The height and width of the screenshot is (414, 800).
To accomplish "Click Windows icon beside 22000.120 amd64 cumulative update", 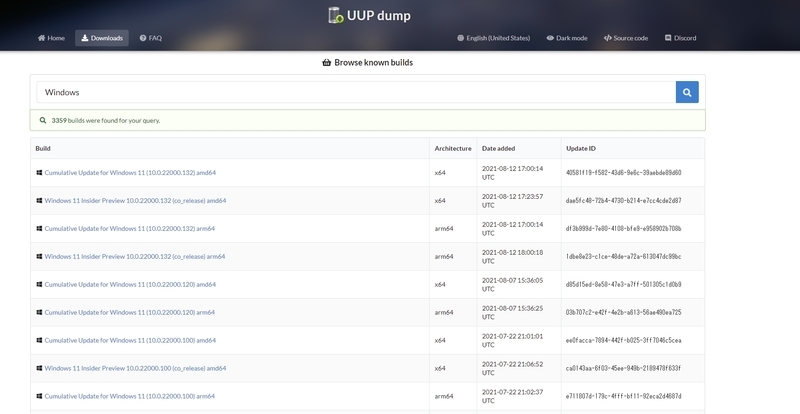I will click(x=39, y=284).
